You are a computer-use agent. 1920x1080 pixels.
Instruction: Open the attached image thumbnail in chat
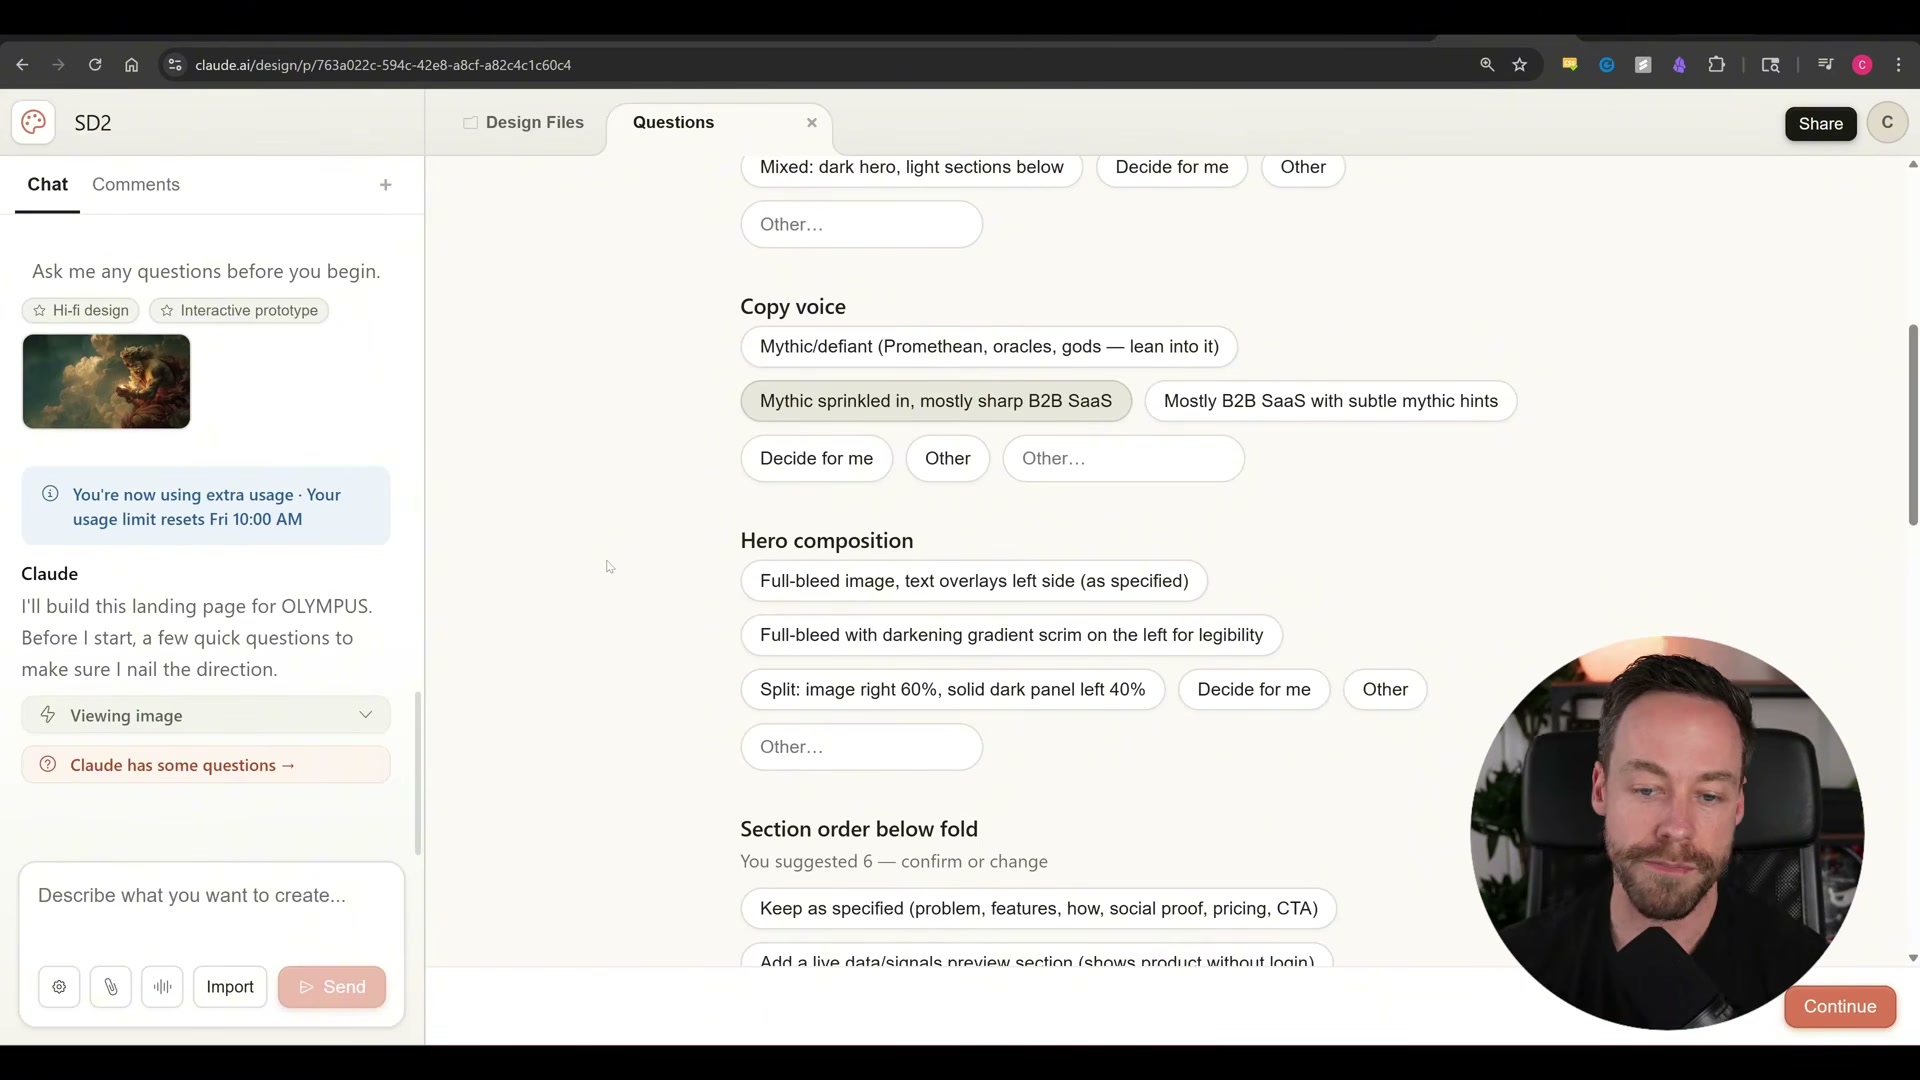tap(106, 381)
